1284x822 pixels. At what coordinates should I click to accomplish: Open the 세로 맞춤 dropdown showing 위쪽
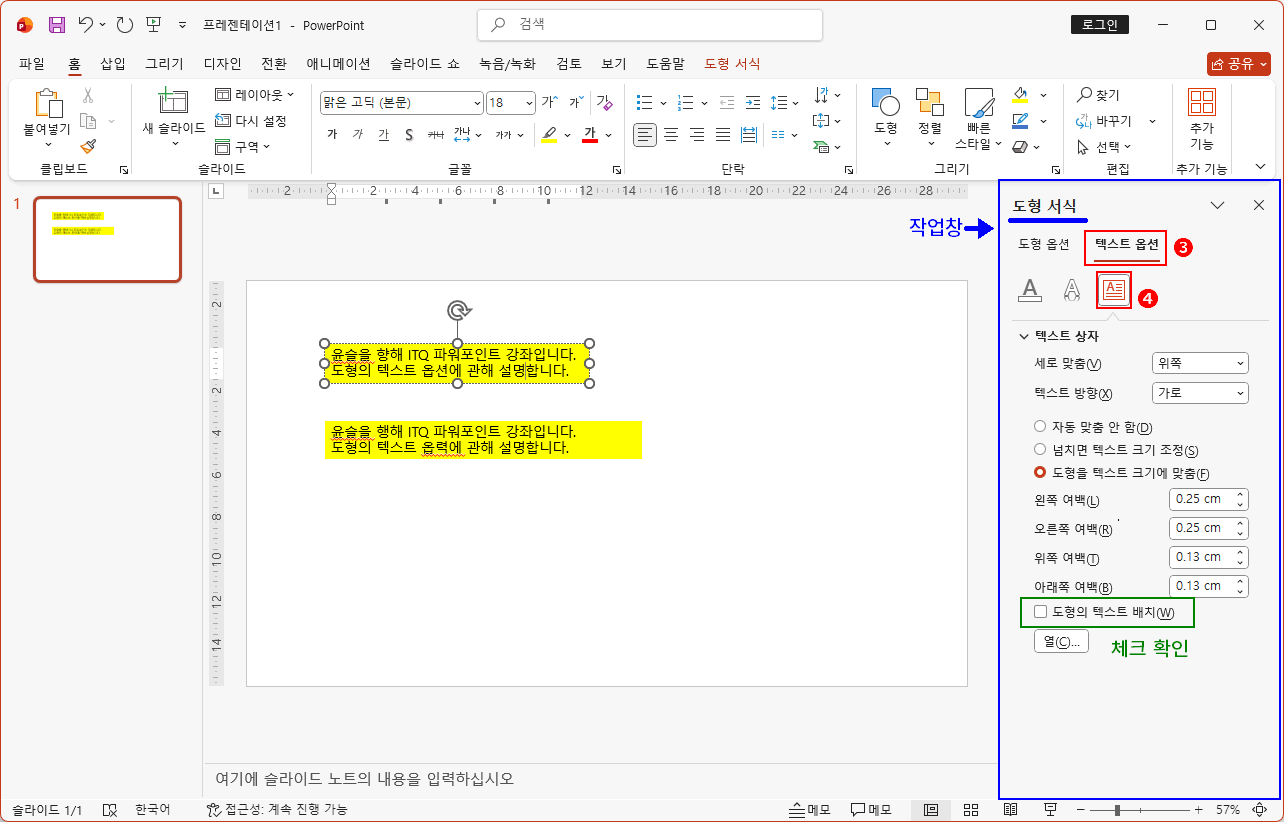(1200, 363)
